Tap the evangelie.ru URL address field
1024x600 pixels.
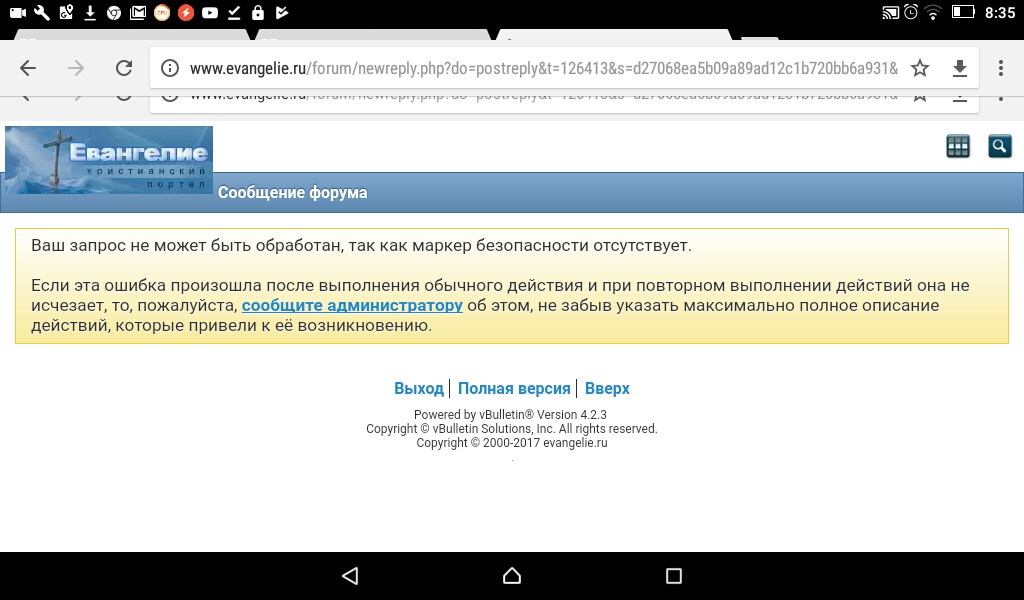[x=540, y=68]
